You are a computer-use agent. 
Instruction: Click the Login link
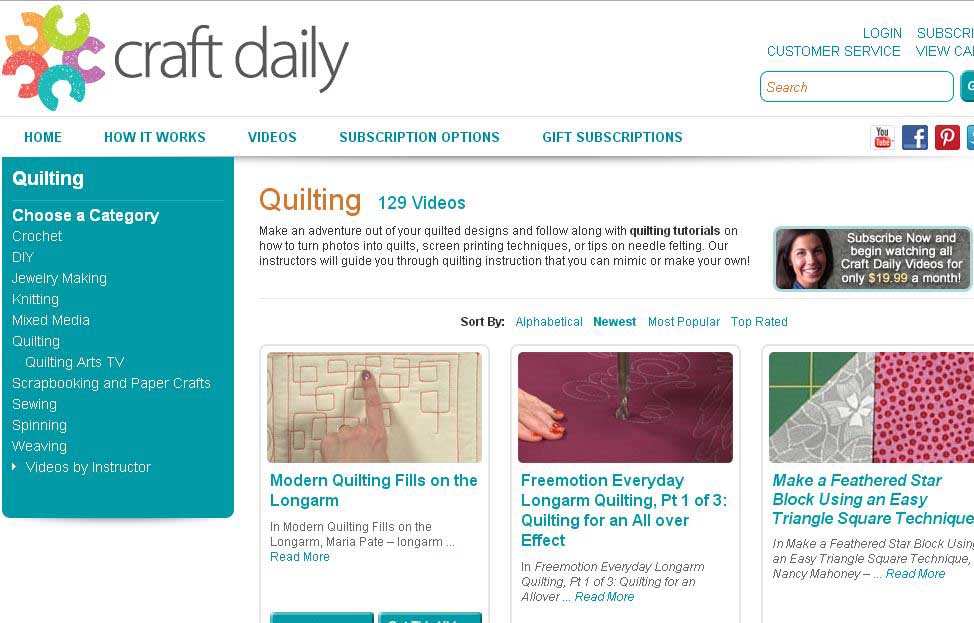[882, 34]
